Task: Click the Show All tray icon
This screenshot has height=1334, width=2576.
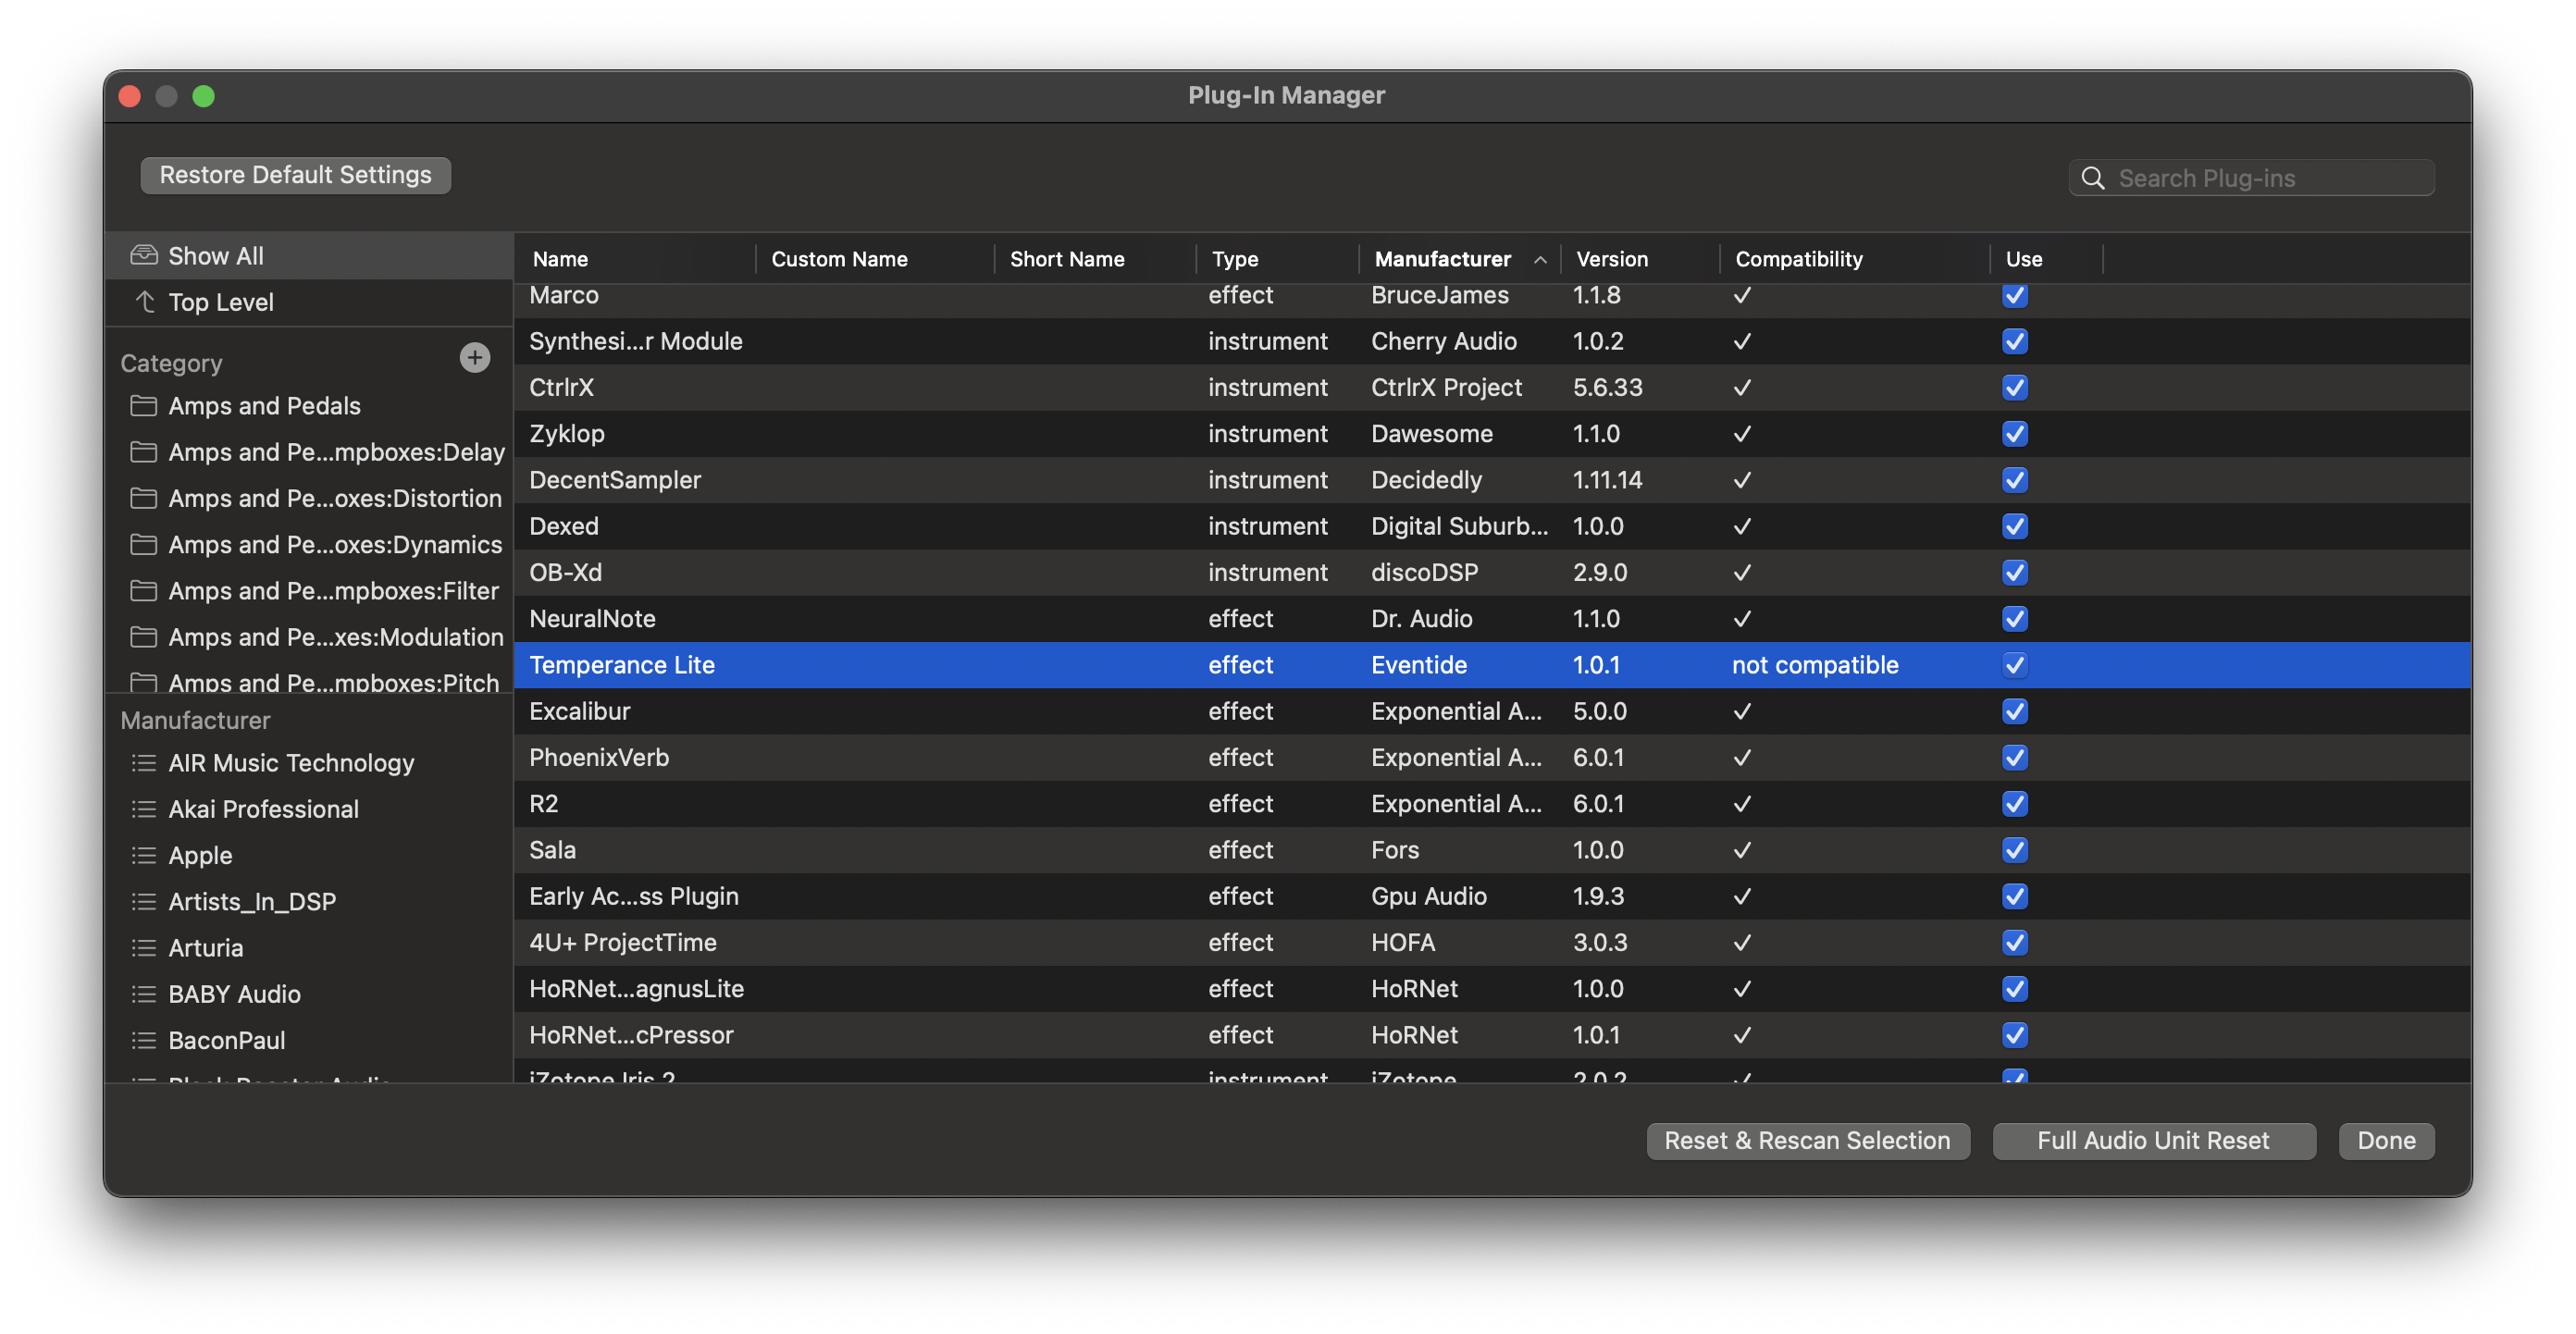Action: [144, 255]
